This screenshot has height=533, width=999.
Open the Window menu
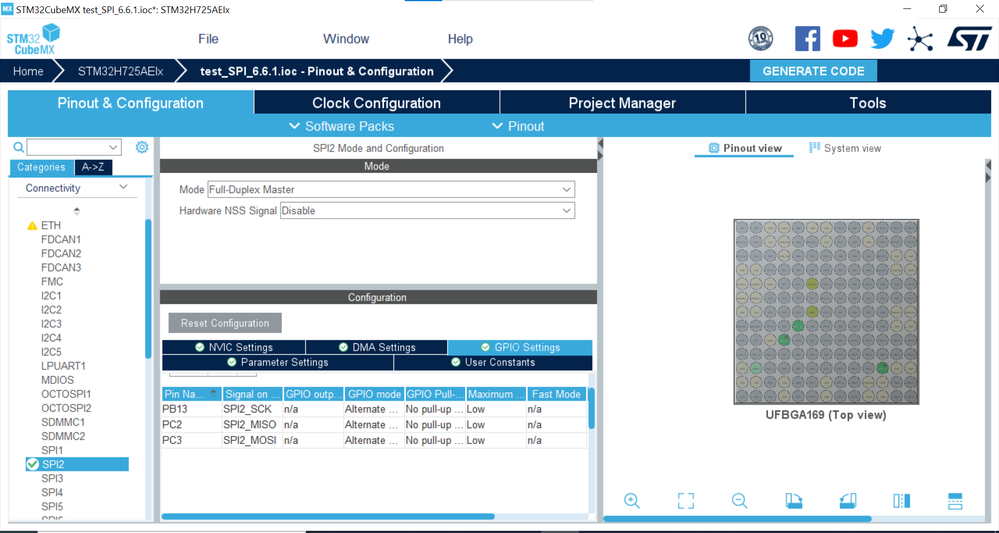pyautogui.click(x=346, y=39)
